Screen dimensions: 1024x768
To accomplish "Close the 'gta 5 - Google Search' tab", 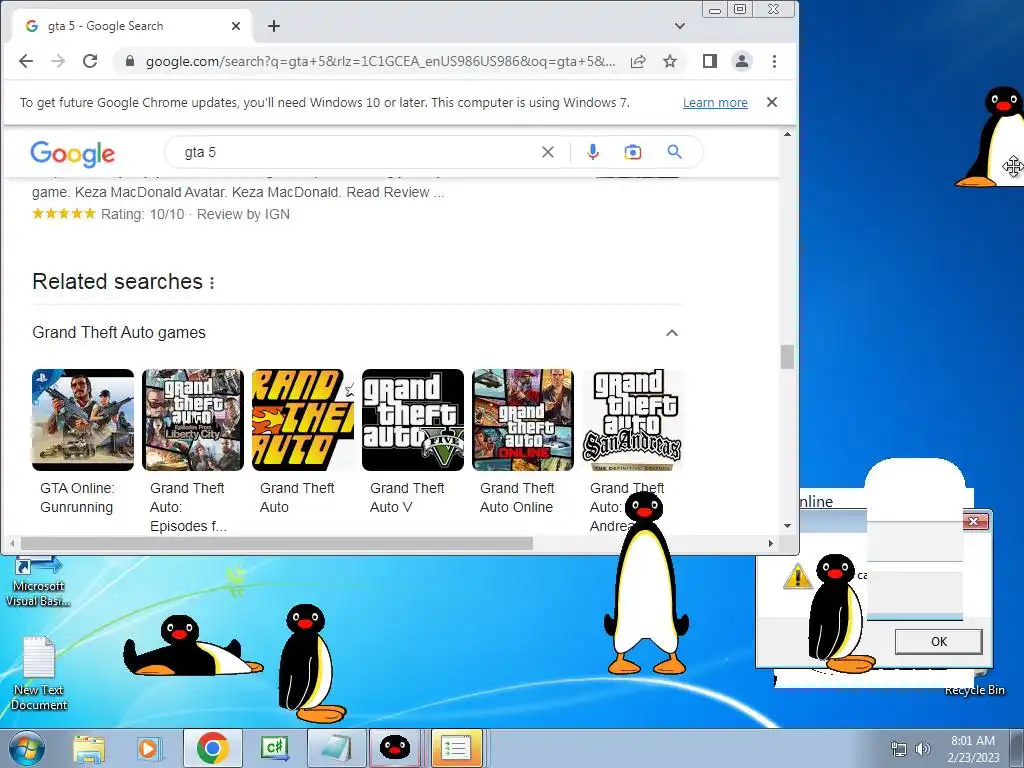I will coord(236,26).
